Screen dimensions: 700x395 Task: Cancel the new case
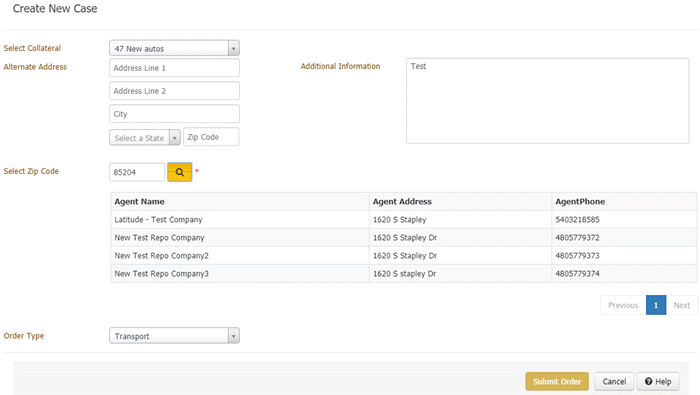pos(614,382)
